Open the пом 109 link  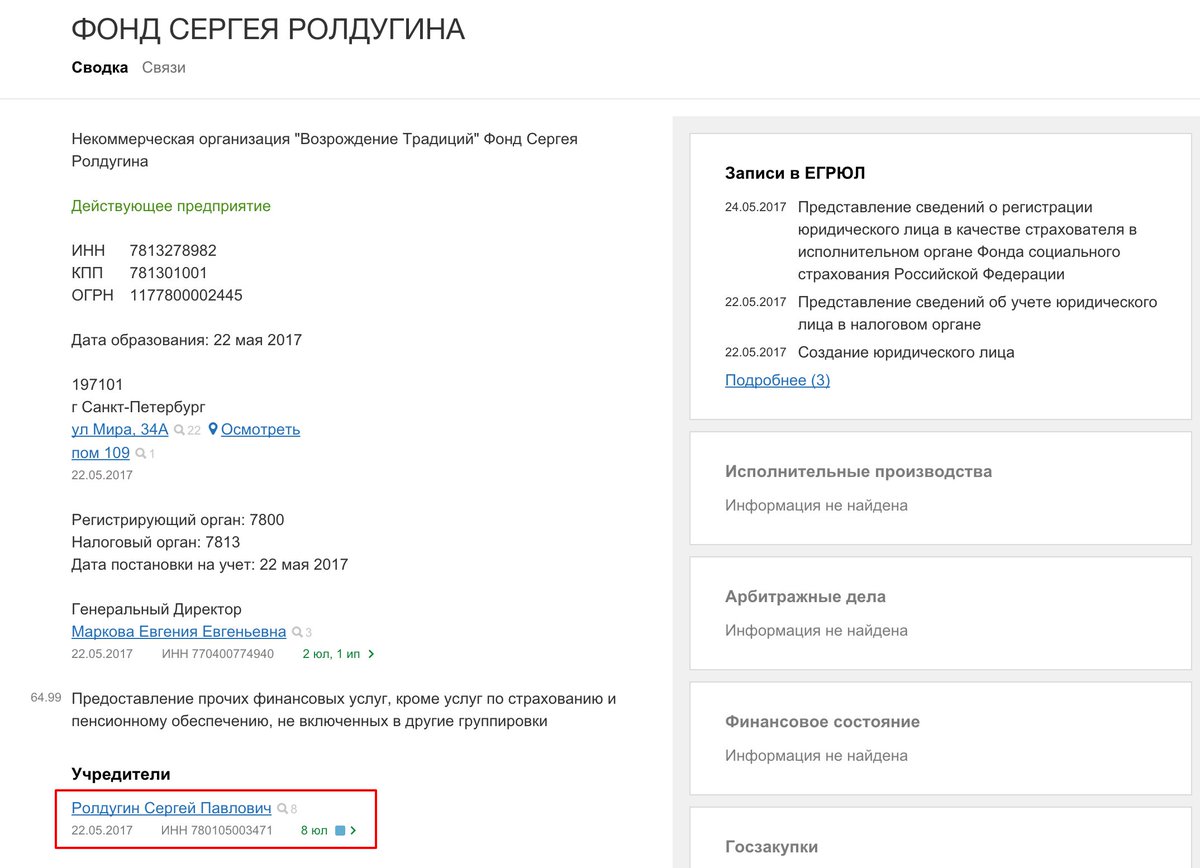pos(101,453)
